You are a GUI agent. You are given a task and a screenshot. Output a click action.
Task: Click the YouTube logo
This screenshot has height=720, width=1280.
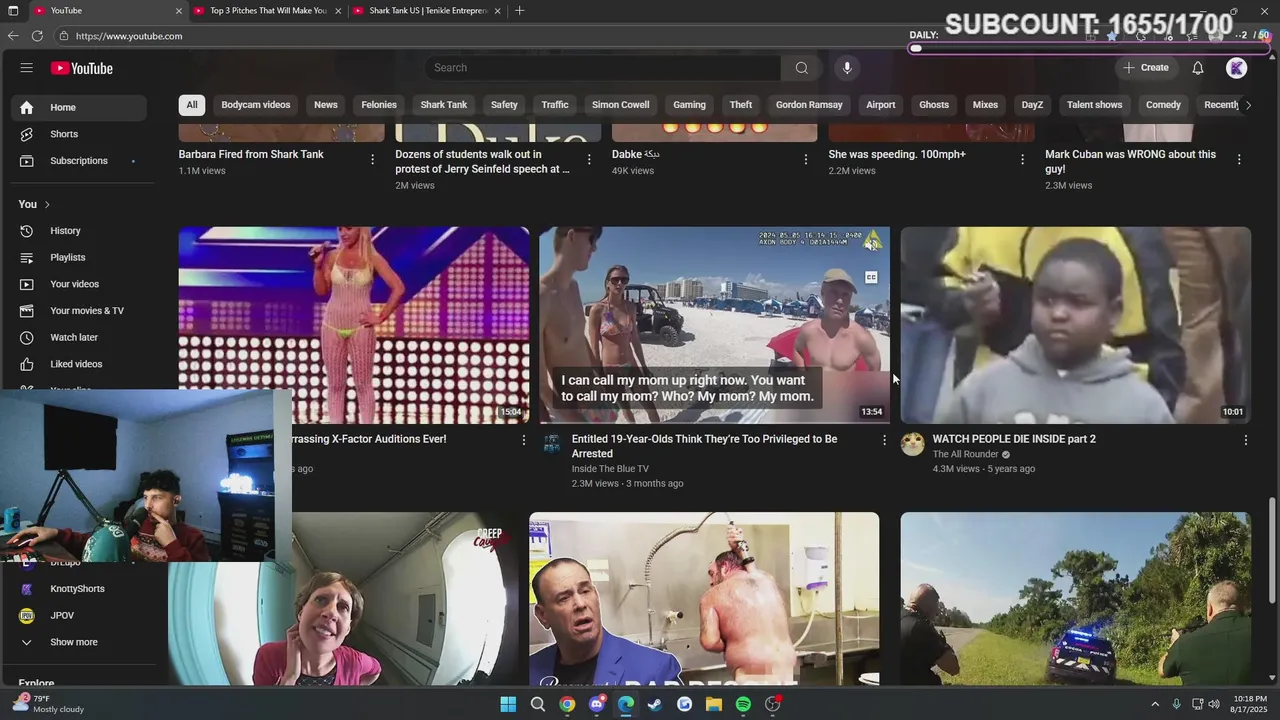coord(82,68)
